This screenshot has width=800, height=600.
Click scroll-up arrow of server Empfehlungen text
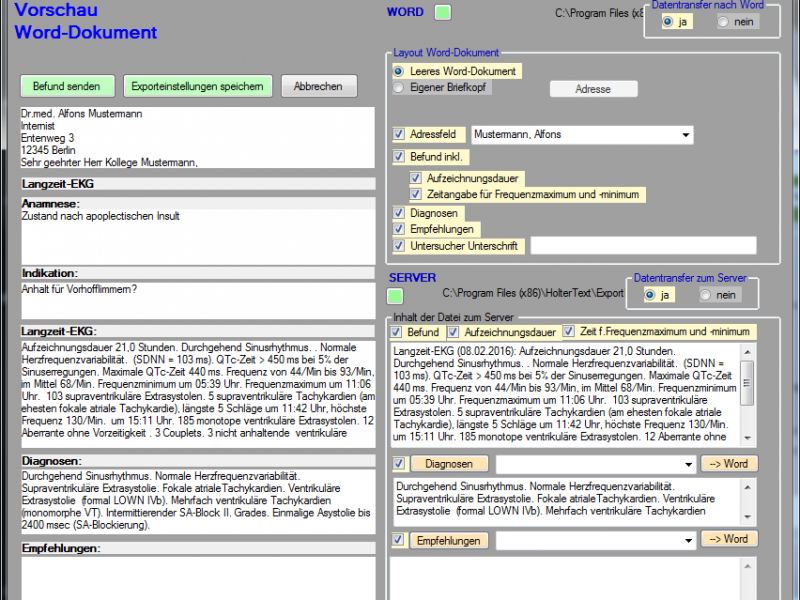(747, 566)
